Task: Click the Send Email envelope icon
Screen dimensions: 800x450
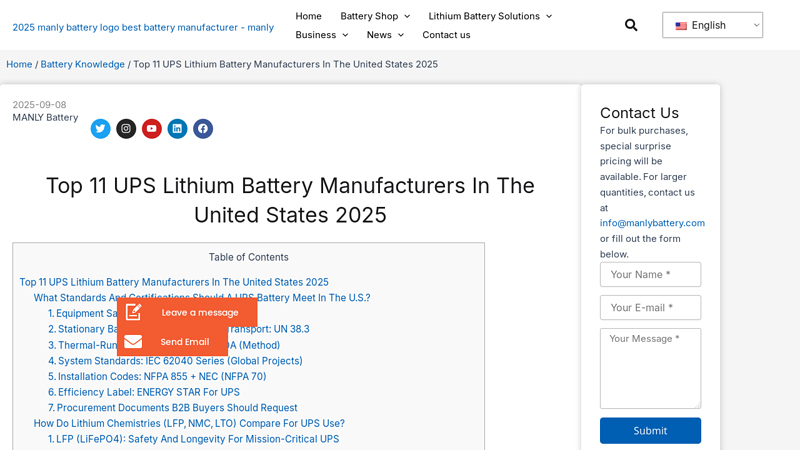Action: 133,341
